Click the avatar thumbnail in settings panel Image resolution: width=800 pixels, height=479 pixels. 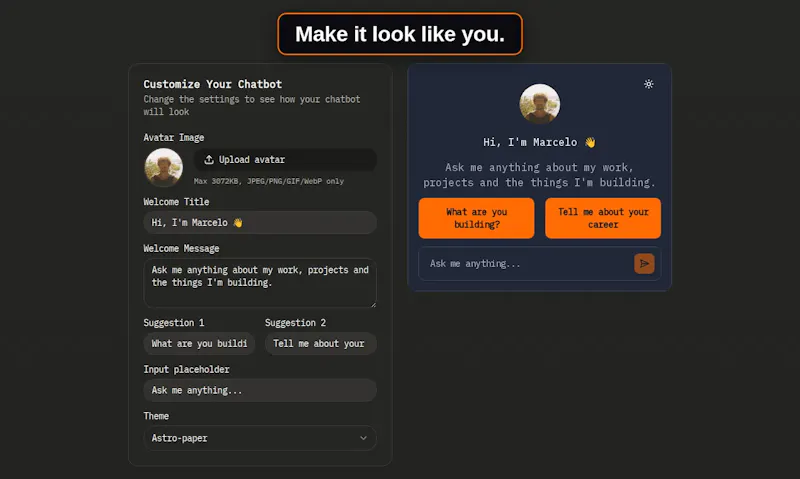coord(163,167)
